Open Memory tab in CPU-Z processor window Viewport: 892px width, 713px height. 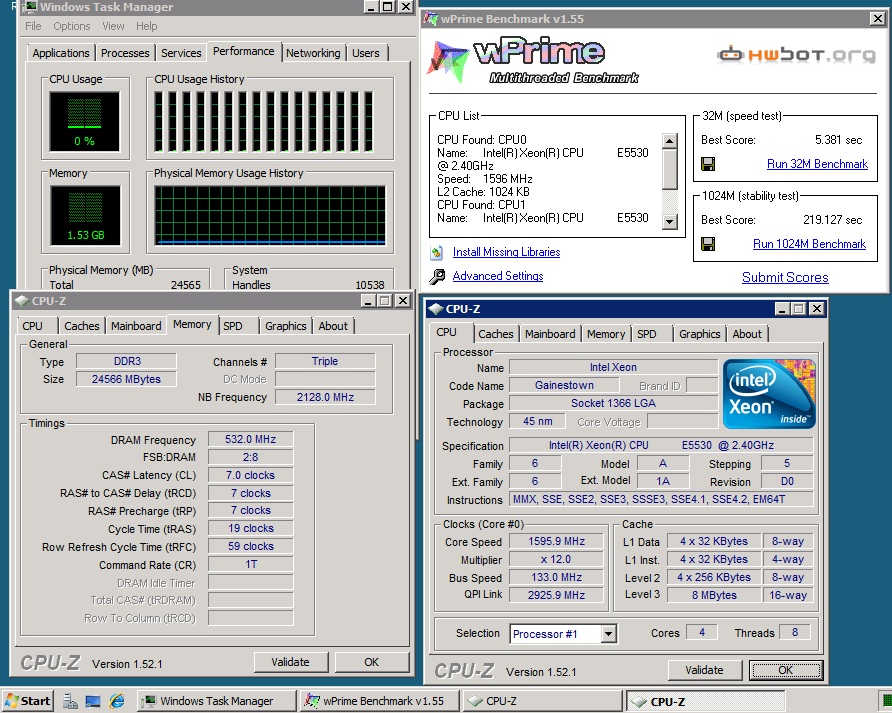coord(606,334)
